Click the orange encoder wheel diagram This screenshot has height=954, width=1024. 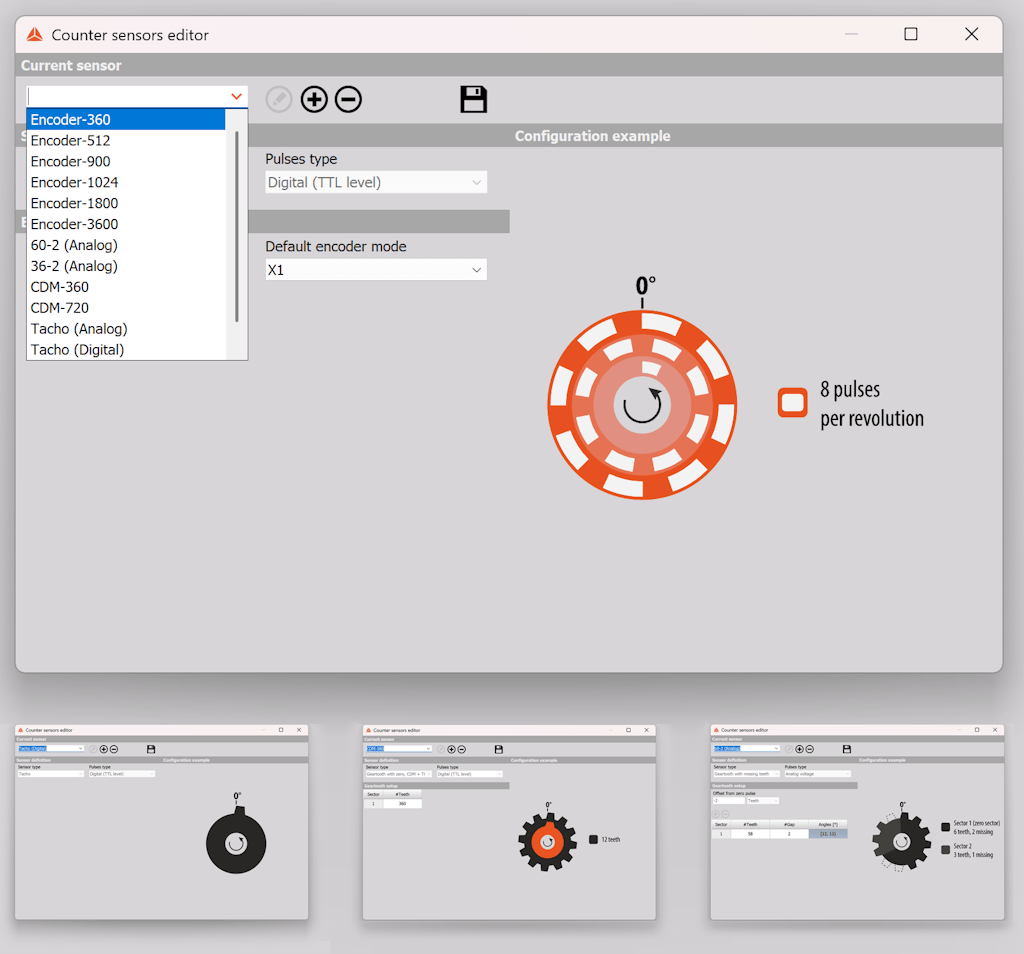642,405
